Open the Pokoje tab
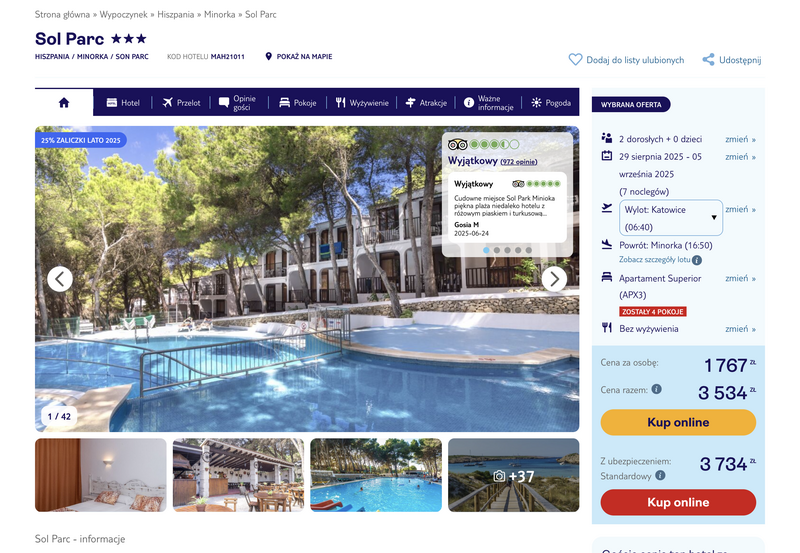This screenshot has width=800, height=553. (x=298, y=103)
